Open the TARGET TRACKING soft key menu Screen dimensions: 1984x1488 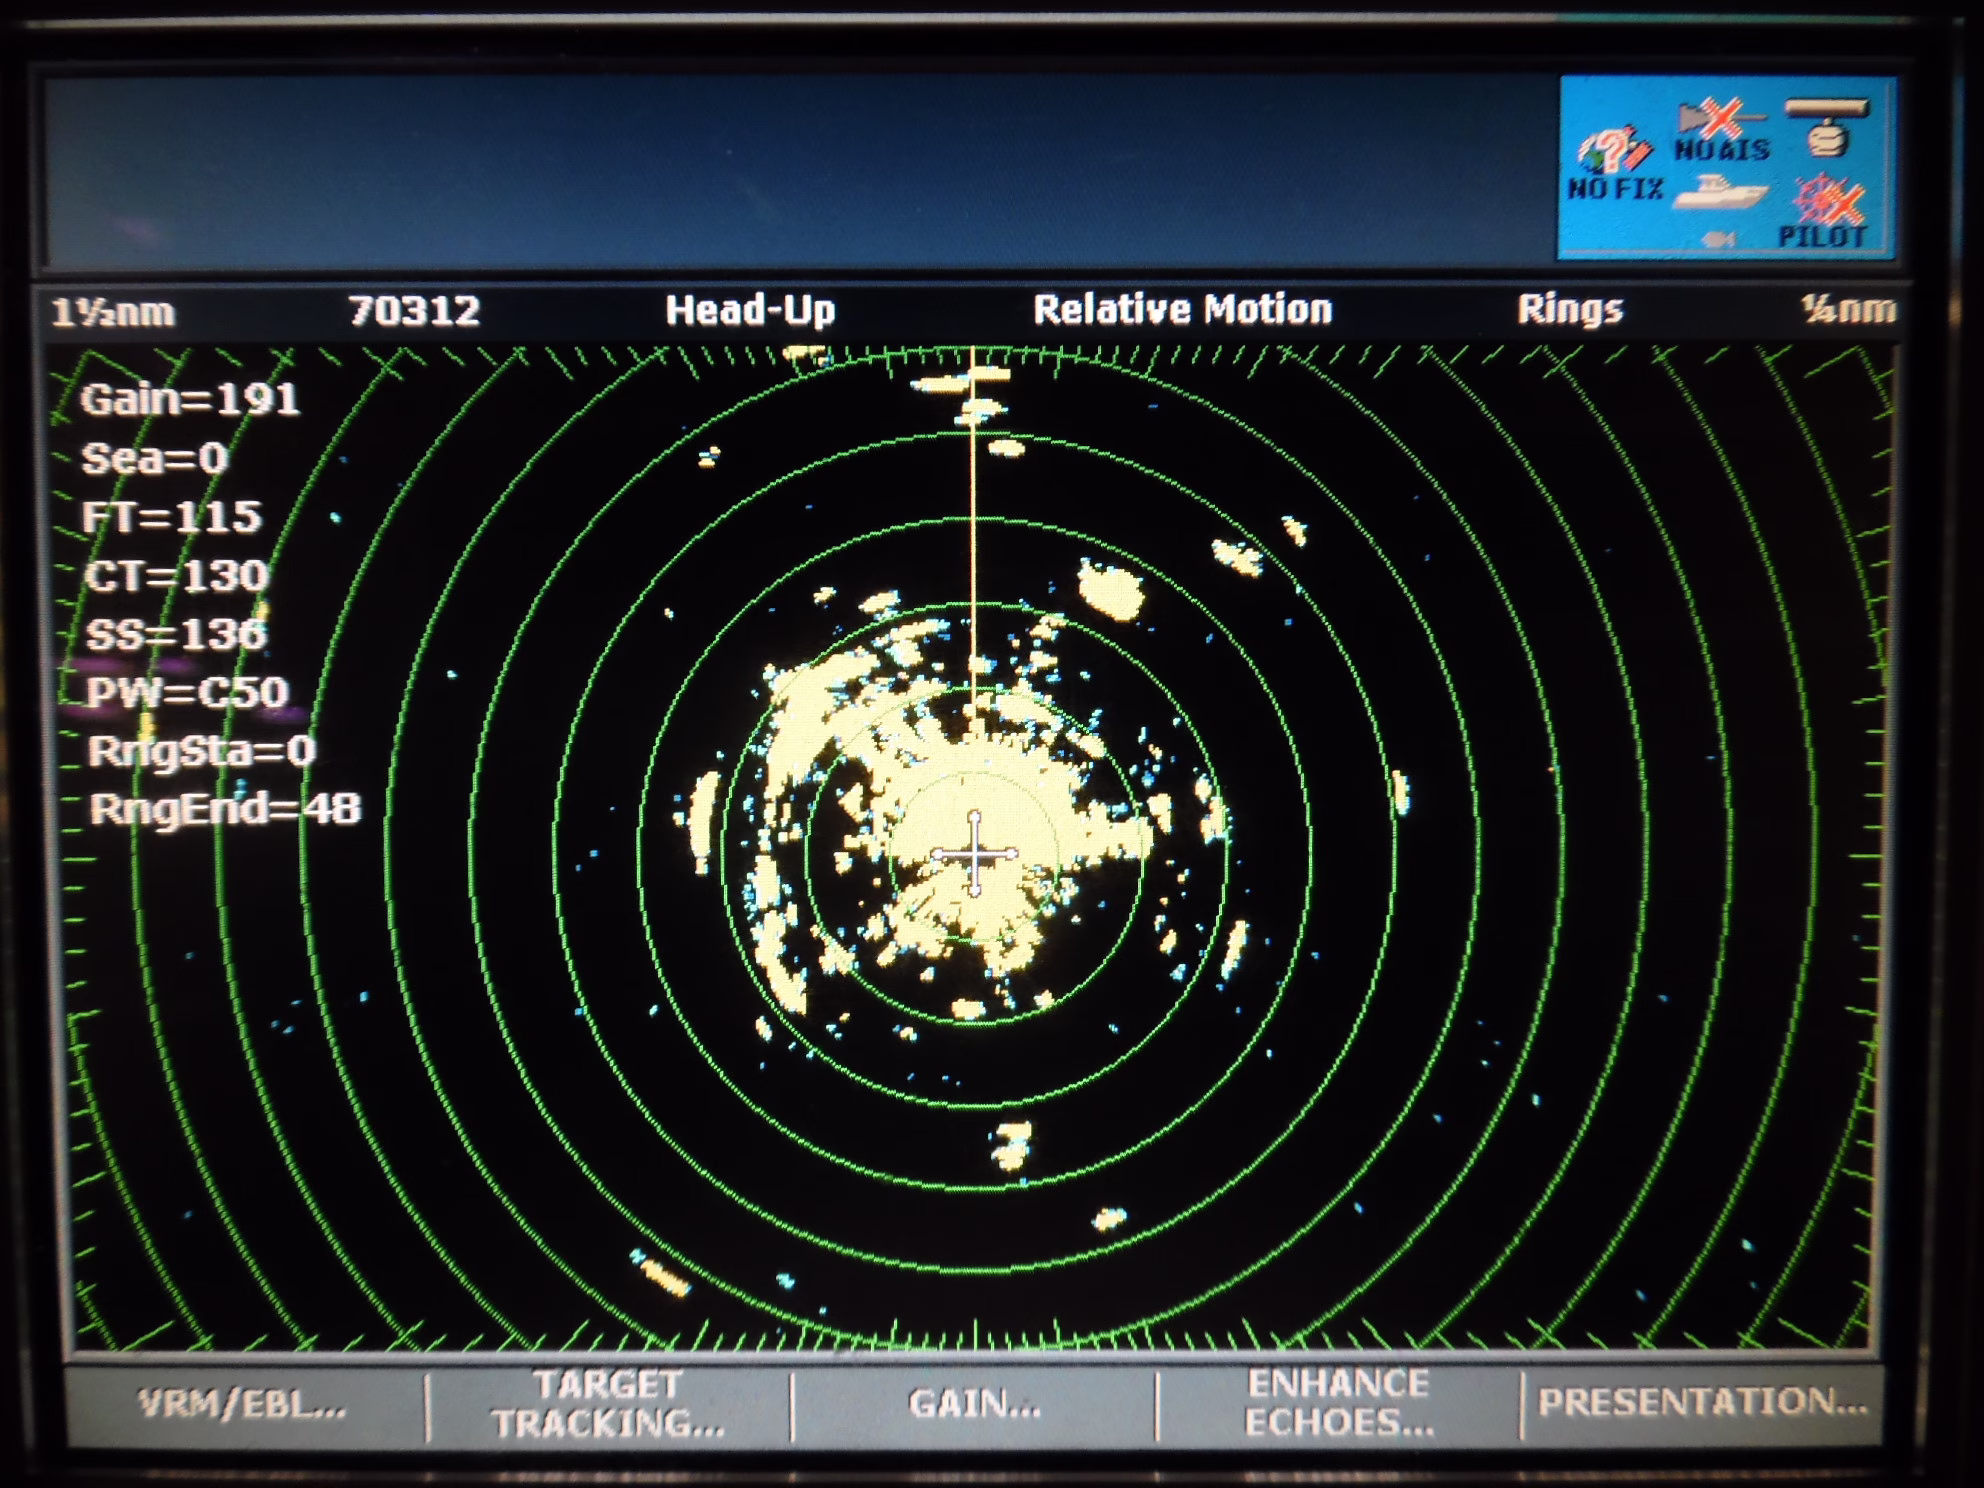(x=609, y=1406)
